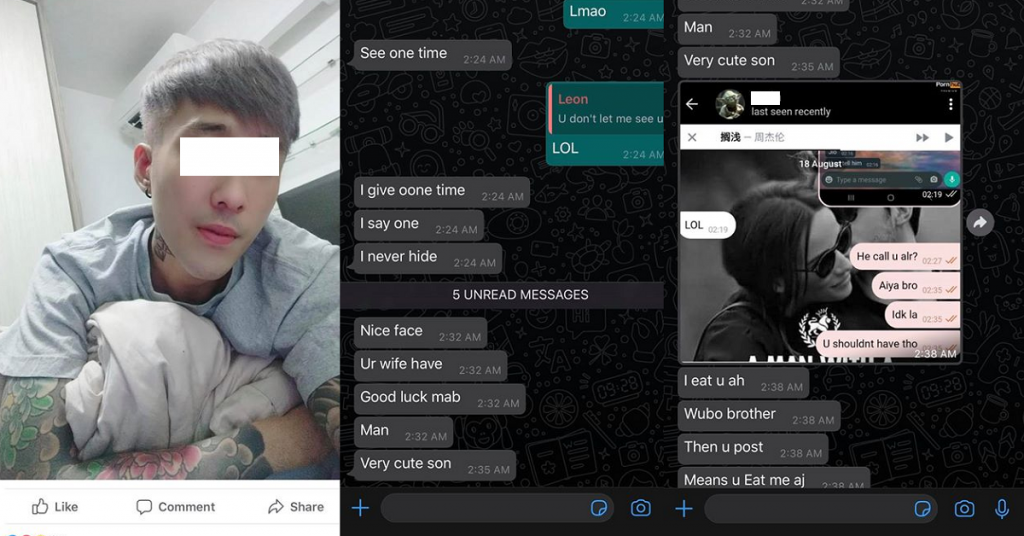The image size is (1024, 536).
Task: Click 'U shouldnt have tho' bubble
Action: [888, 345]
